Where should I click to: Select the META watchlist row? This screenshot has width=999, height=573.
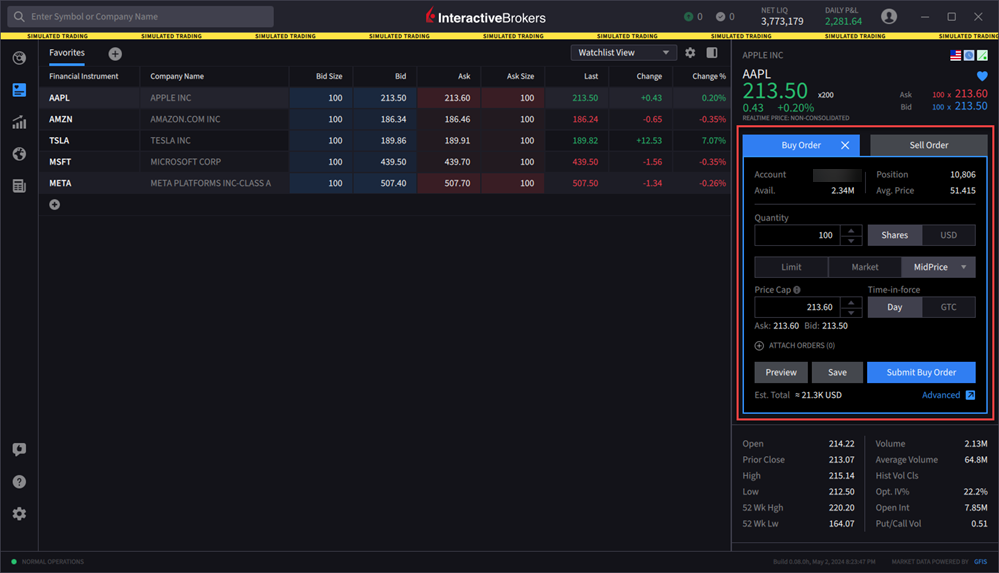[x=385, y=183]
